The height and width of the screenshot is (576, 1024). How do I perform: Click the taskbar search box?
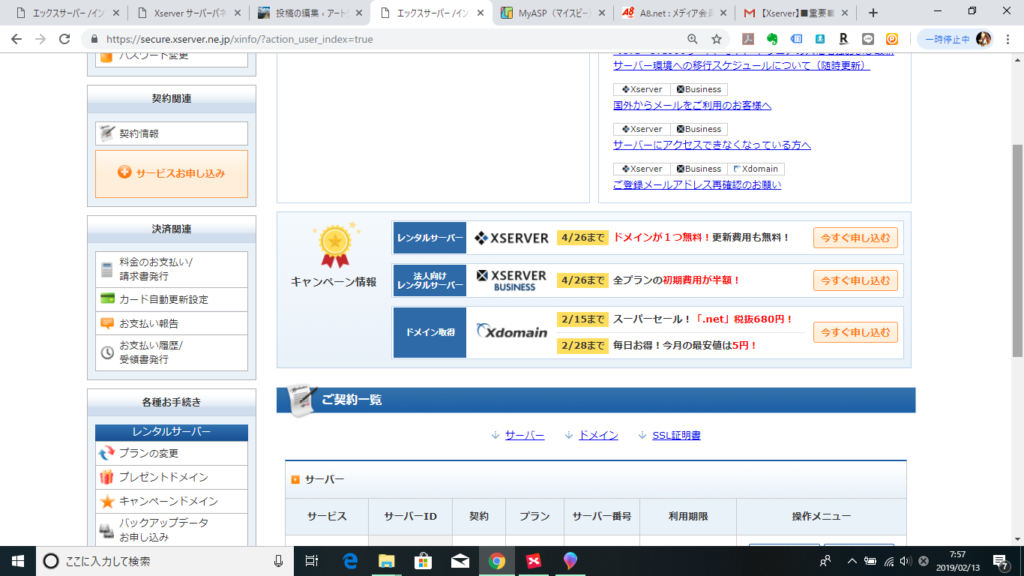(165, 561)
